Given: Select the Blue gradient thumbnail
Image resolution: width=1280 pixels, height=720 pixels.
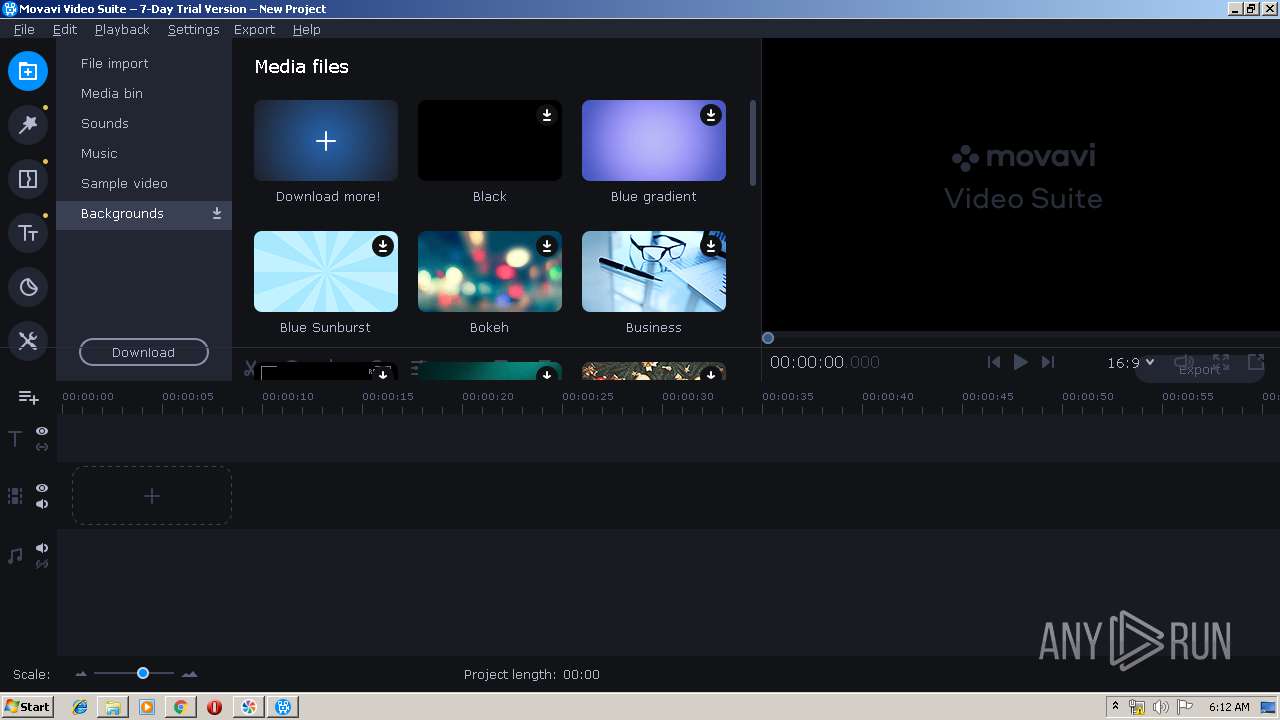Looking at the screenshot, I should pyautogui.click(x=654, y=140).
